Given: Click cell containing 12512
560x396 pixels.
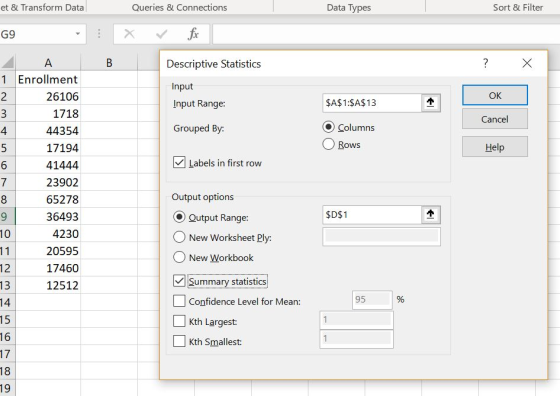Looking at the screenshot, I should (48, 285).
